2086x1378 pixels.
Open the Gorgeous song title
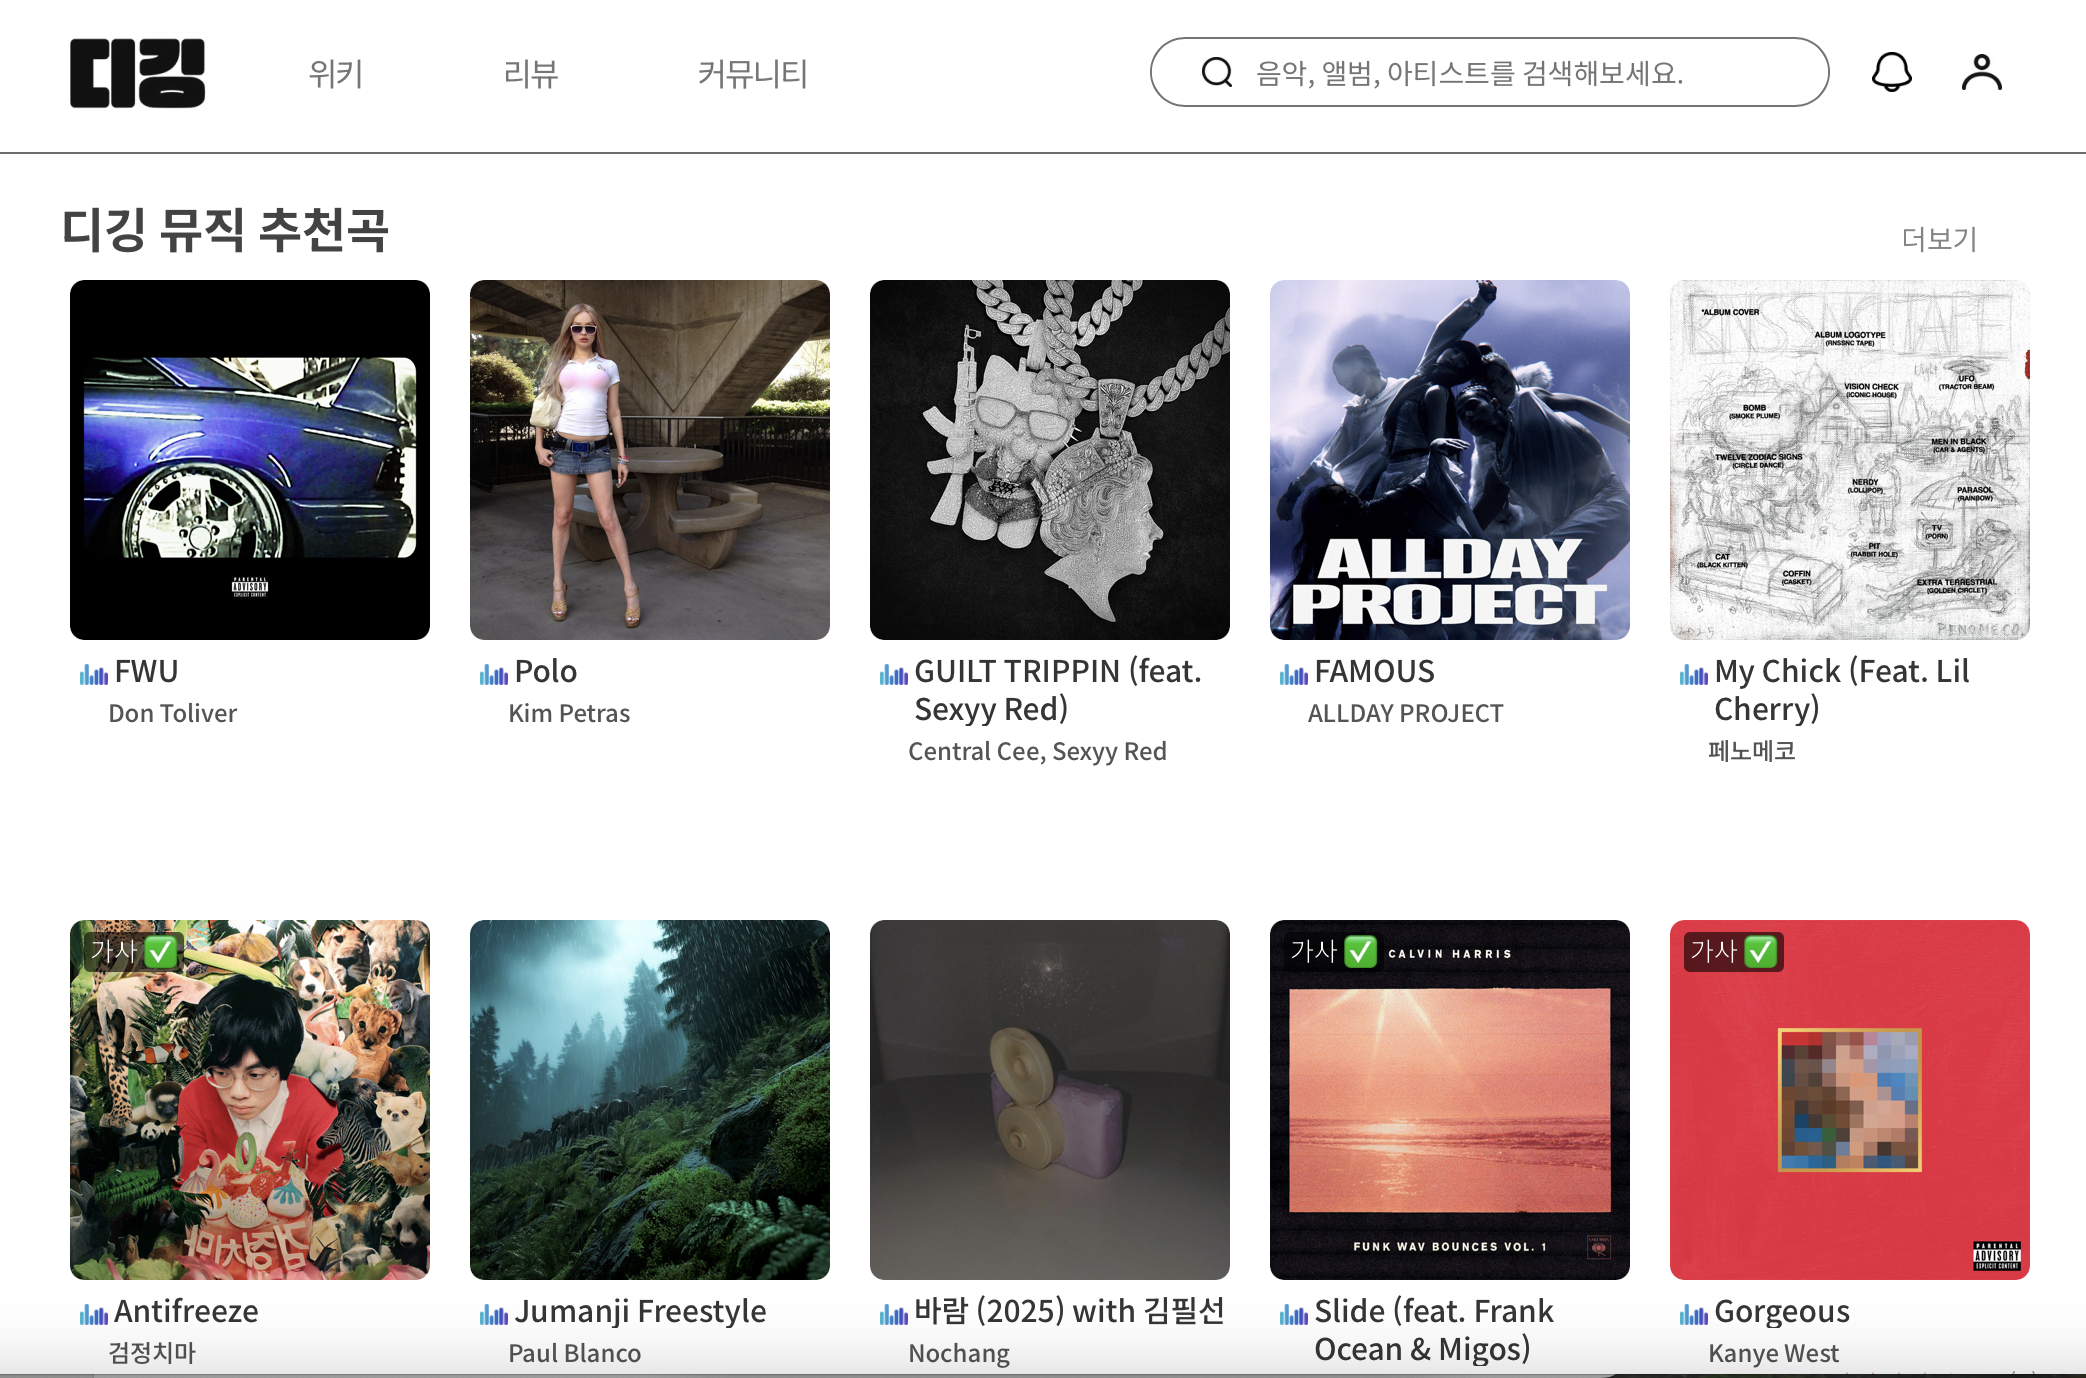[x=1782, y=1311]
